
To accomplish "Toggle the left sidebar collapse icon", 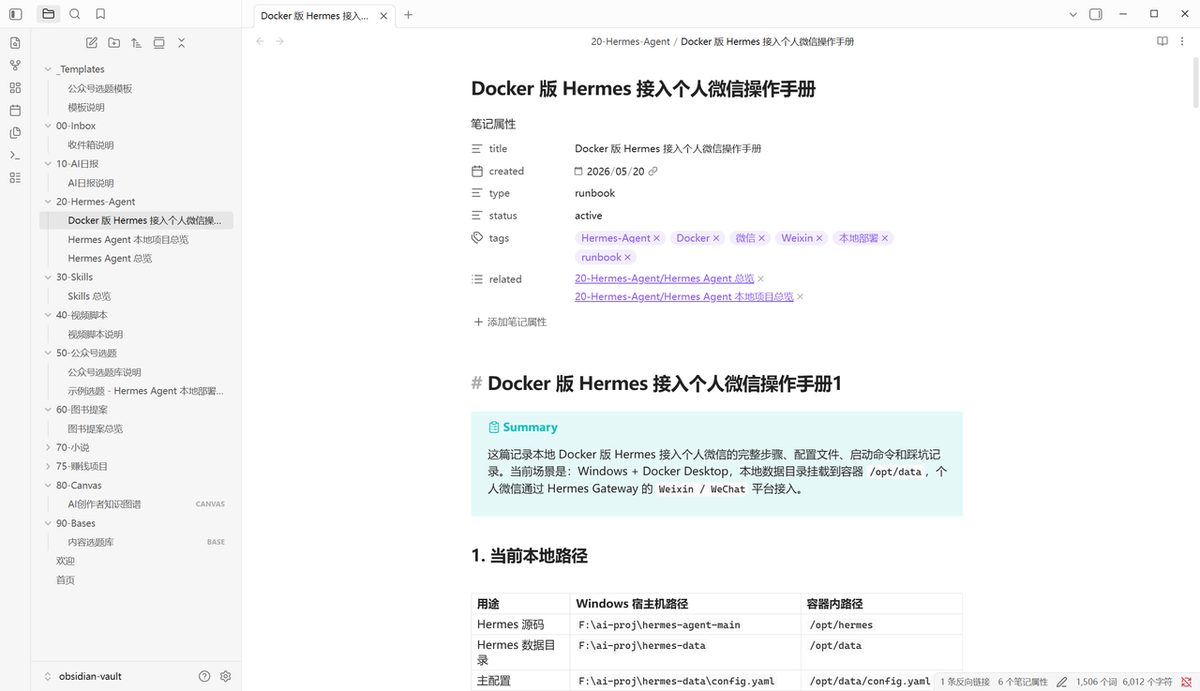I will (15, 14).
